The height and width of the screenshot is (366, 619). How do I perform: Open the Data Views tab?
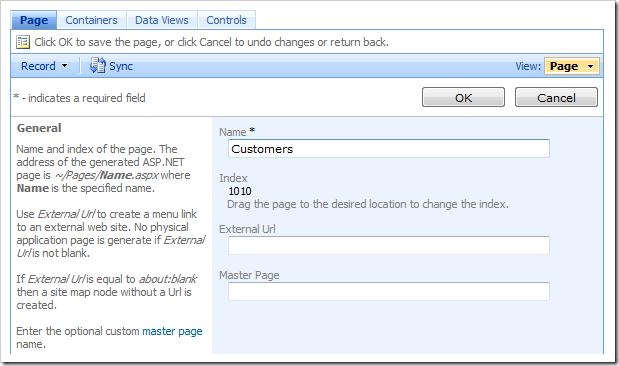coord(162,20)
